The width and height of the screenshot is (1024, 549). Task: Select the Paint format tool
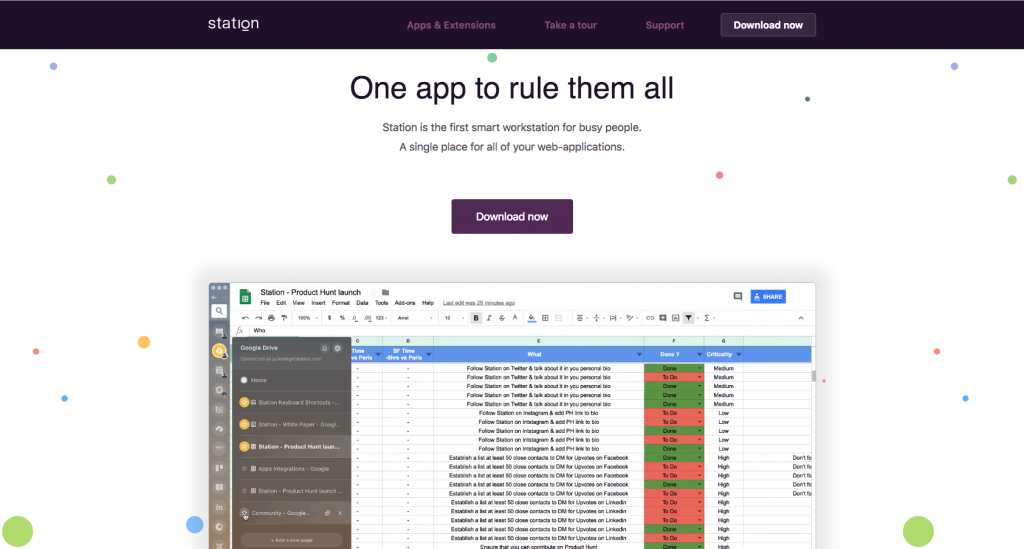[284, 318]
